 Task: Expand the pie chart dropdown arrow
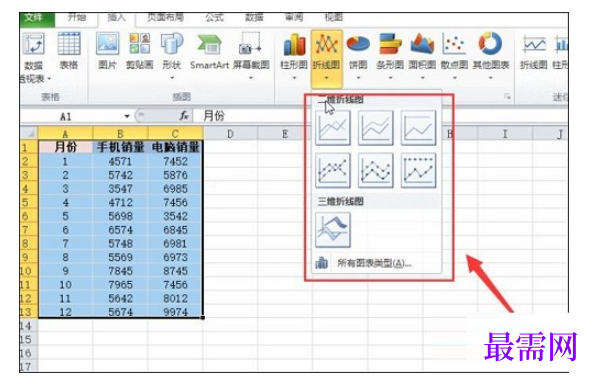[358, 78]
